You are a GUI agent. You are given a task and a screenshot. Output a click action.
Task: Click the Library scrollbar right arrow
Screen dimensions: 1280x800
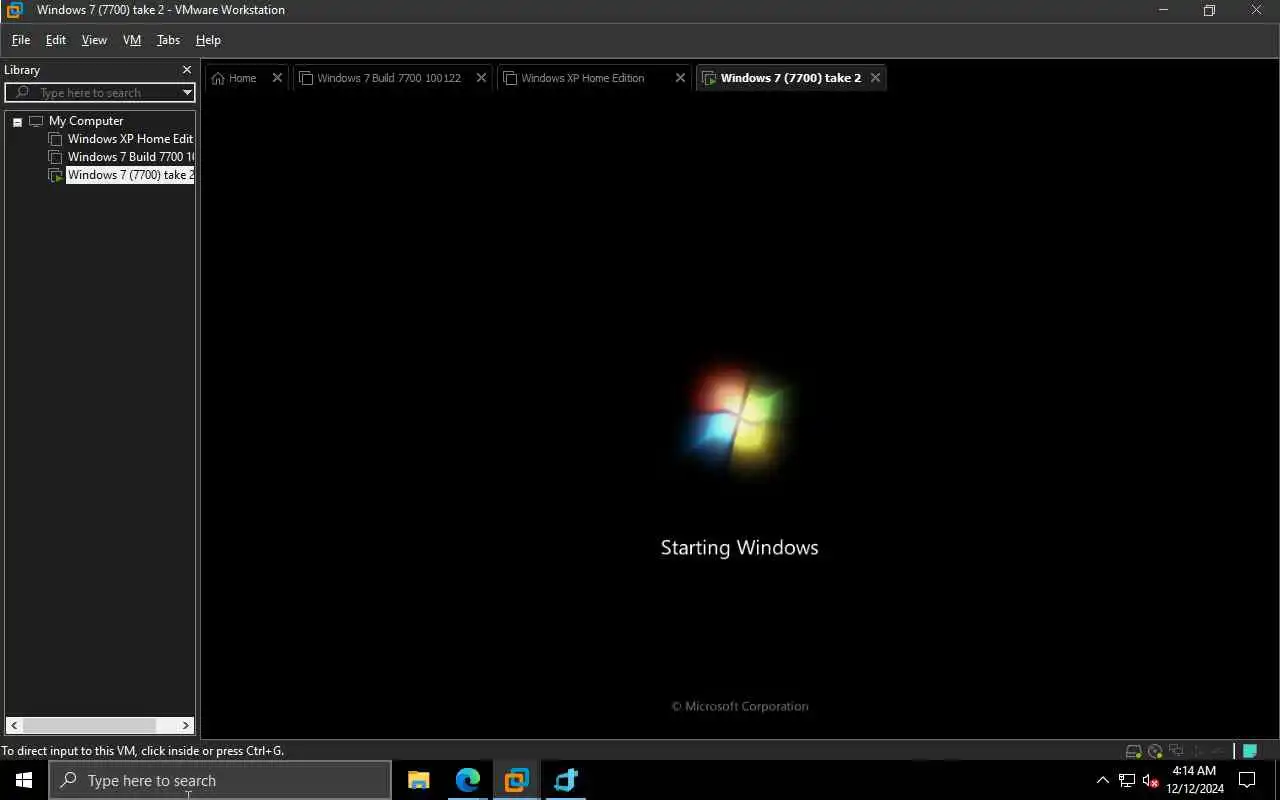tap(186, 726)
